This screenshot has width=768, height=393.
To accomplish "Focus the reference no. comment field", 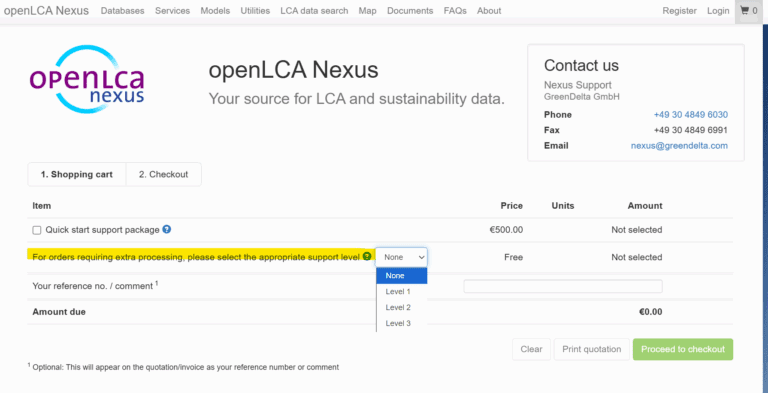I will click(x=563, y=286).
